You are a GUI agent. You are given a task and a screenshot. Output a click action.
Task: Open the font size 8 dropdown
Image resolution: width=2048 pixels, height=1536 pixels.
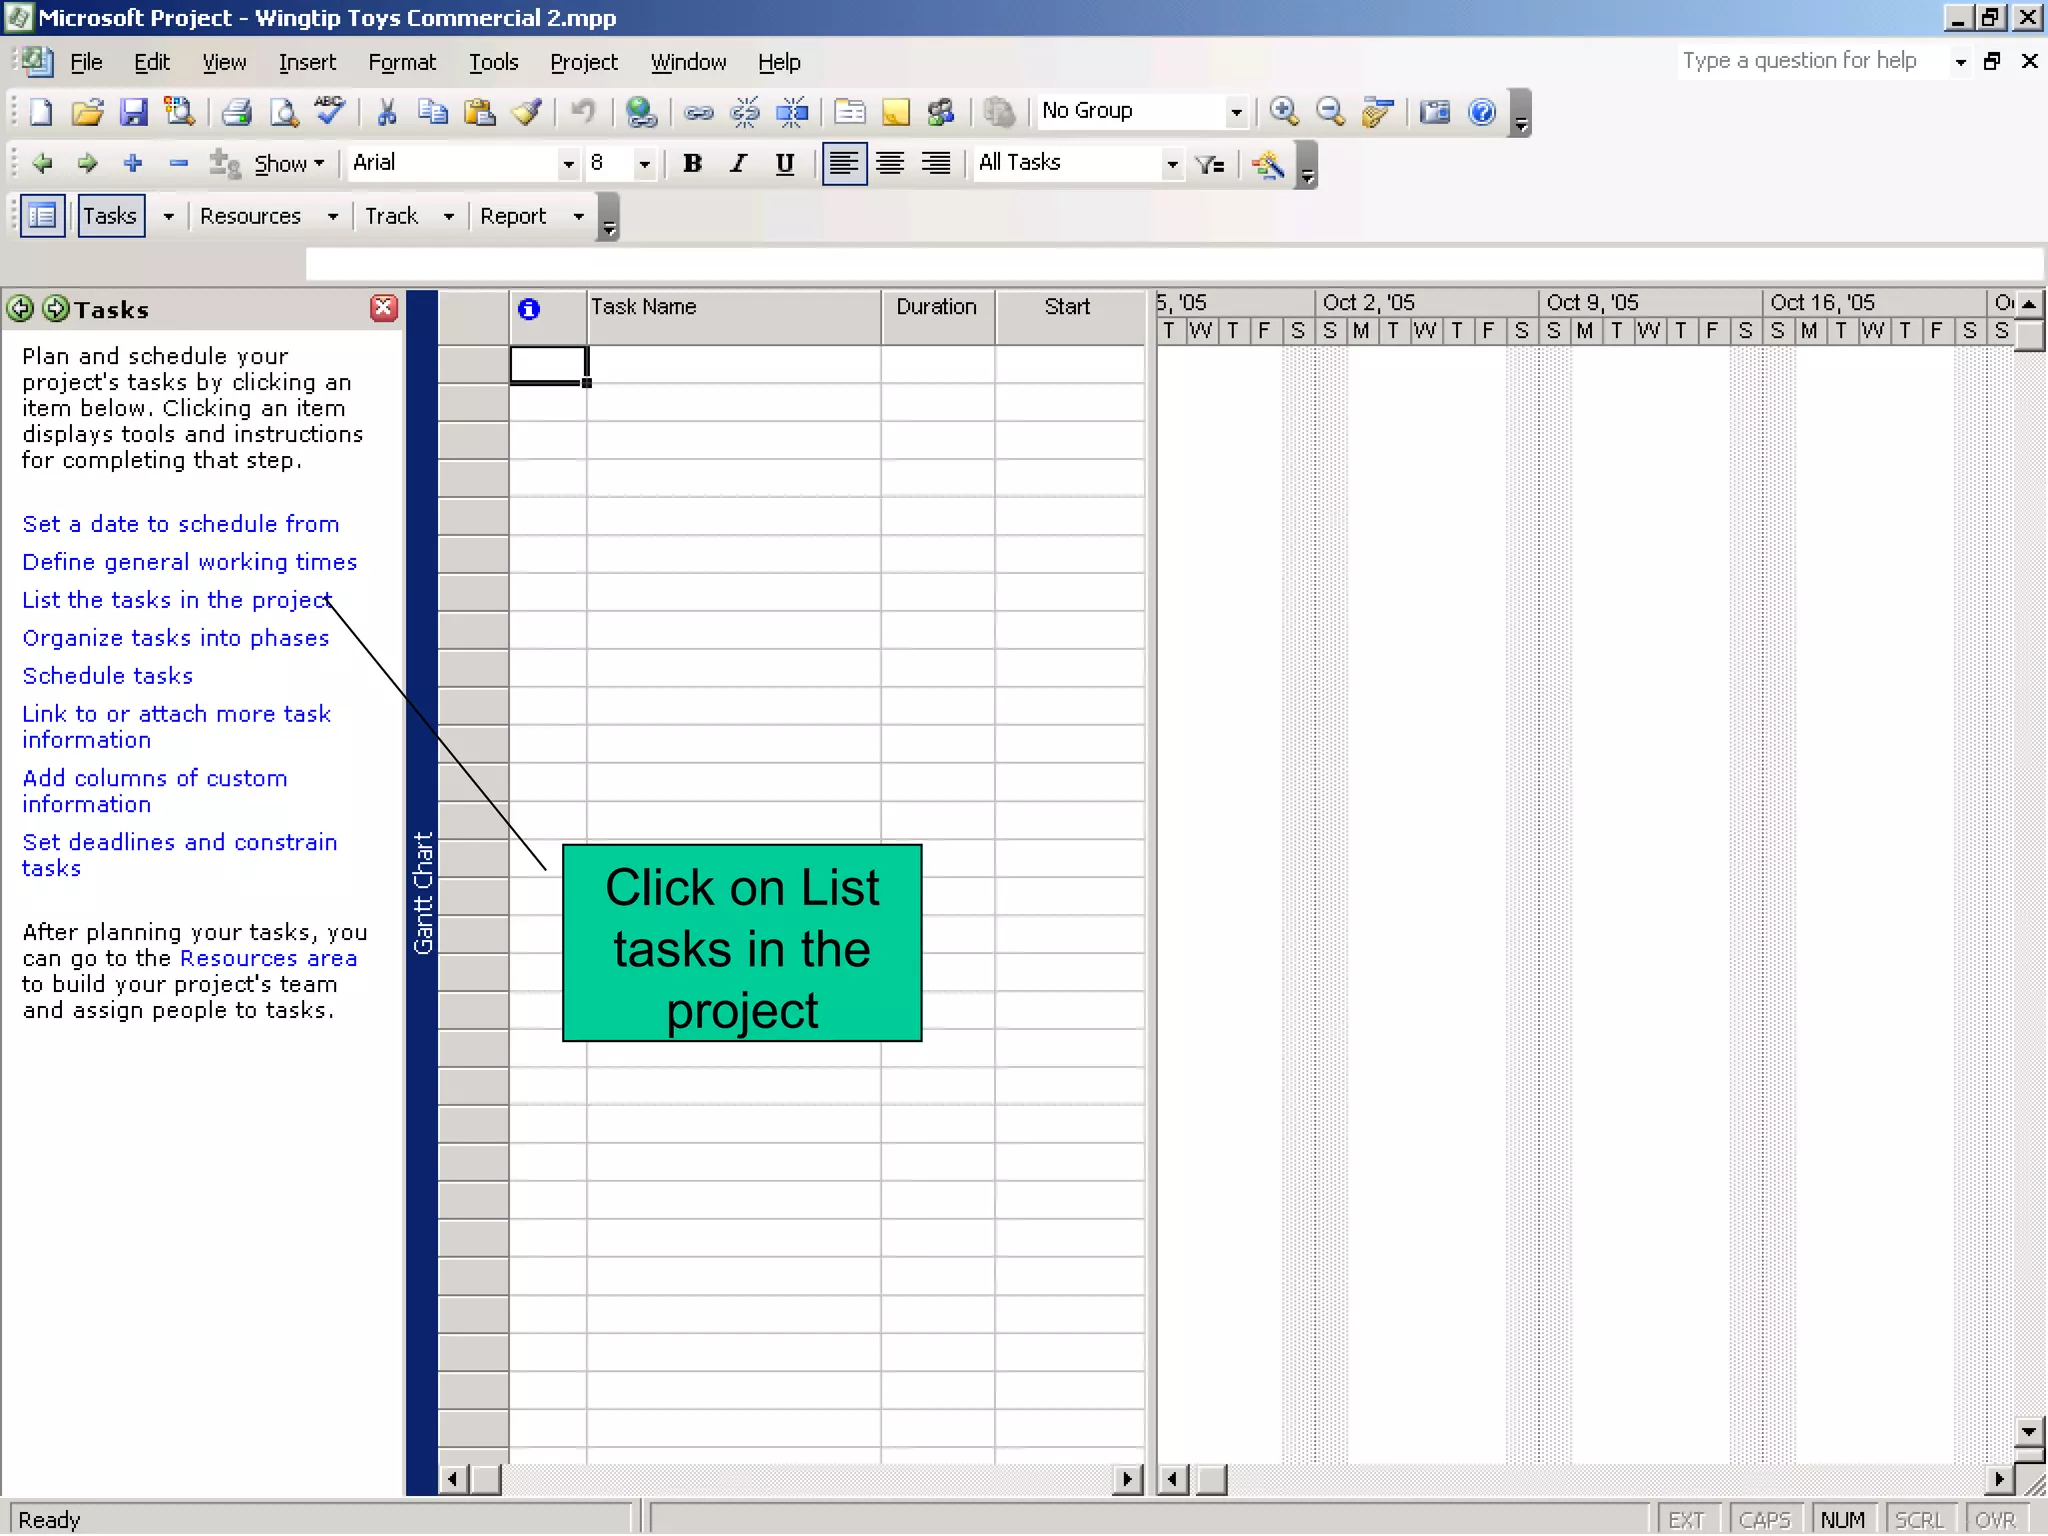click(x=644, y=164)
